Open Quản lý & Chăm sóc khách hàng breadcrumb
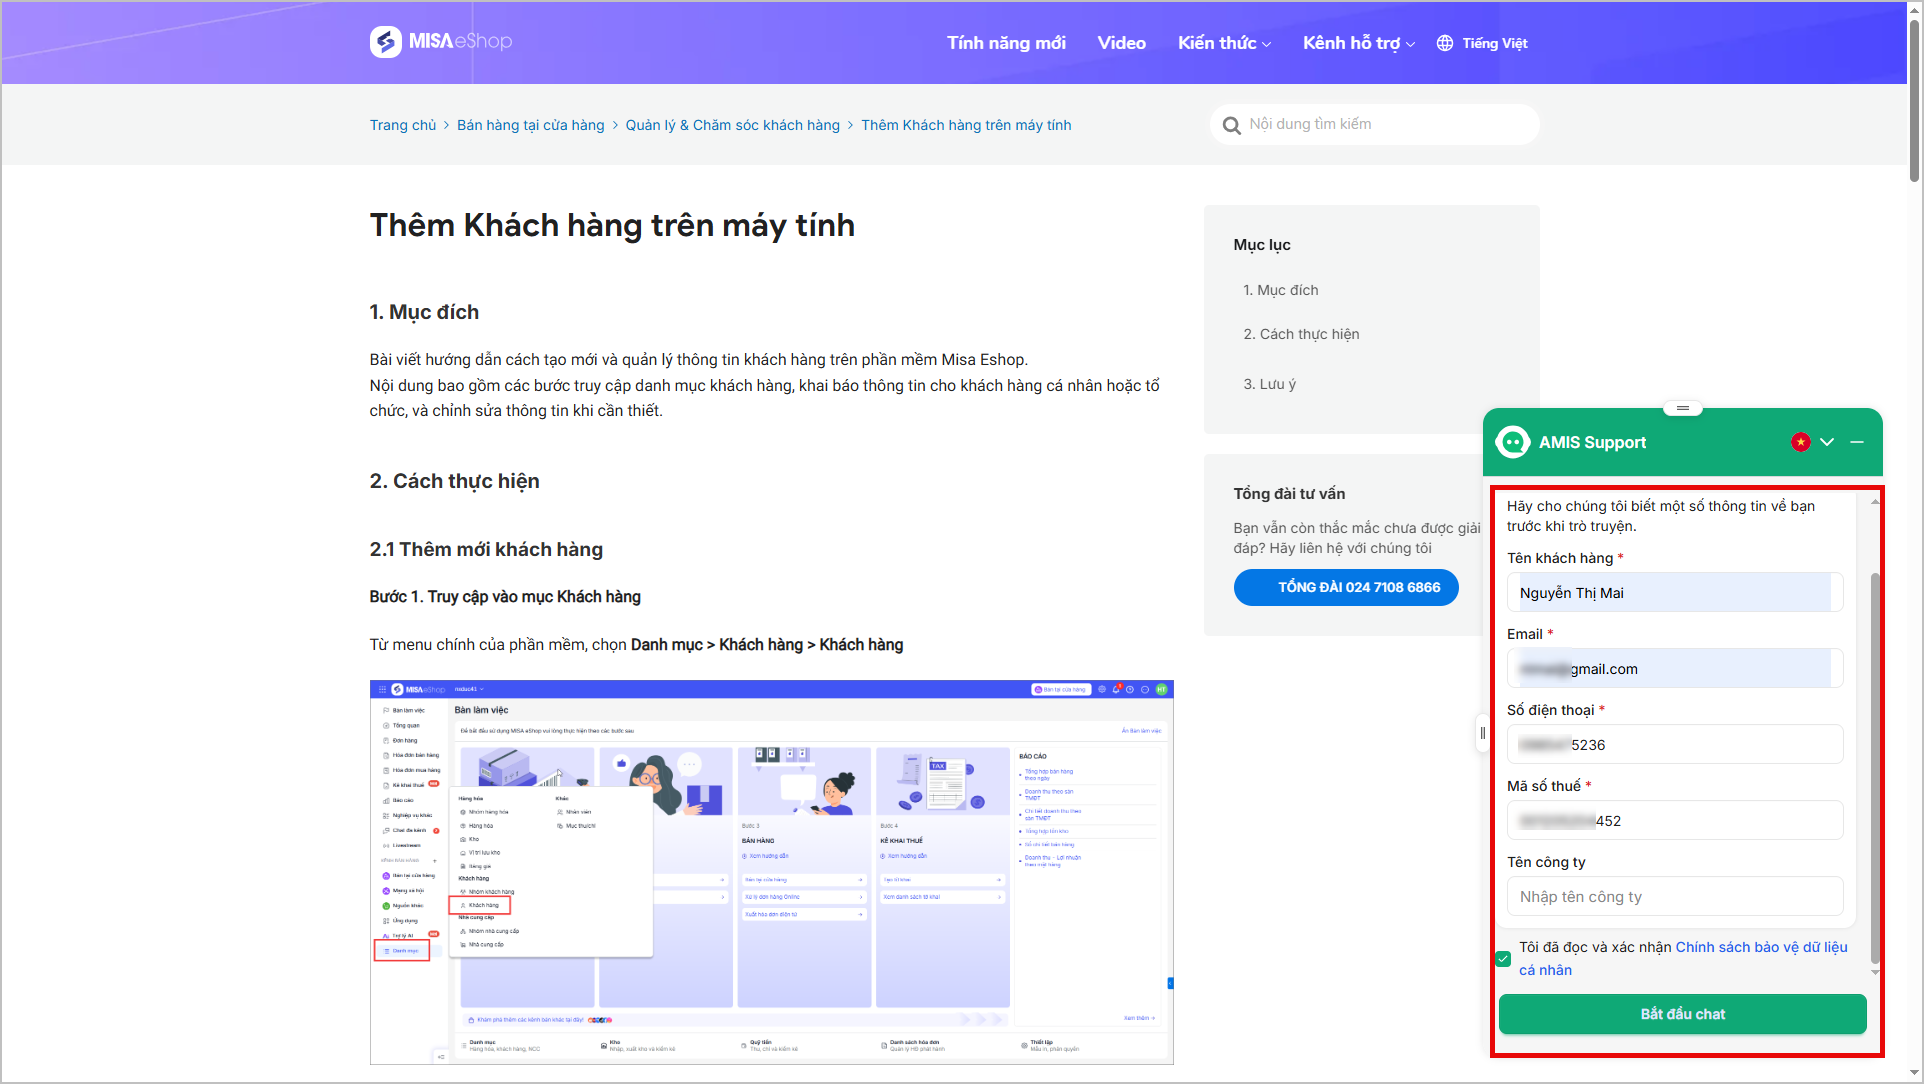The image size is (1924, 1084). tap(733, 125)
